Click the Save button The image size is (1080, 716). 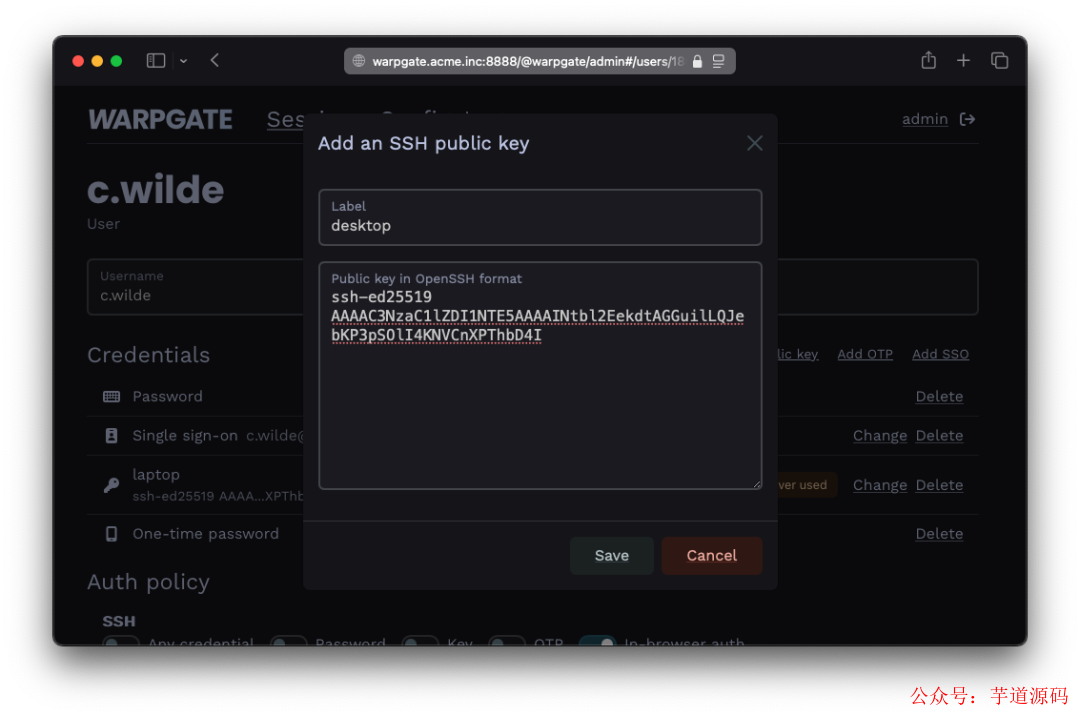click(611, 556)
